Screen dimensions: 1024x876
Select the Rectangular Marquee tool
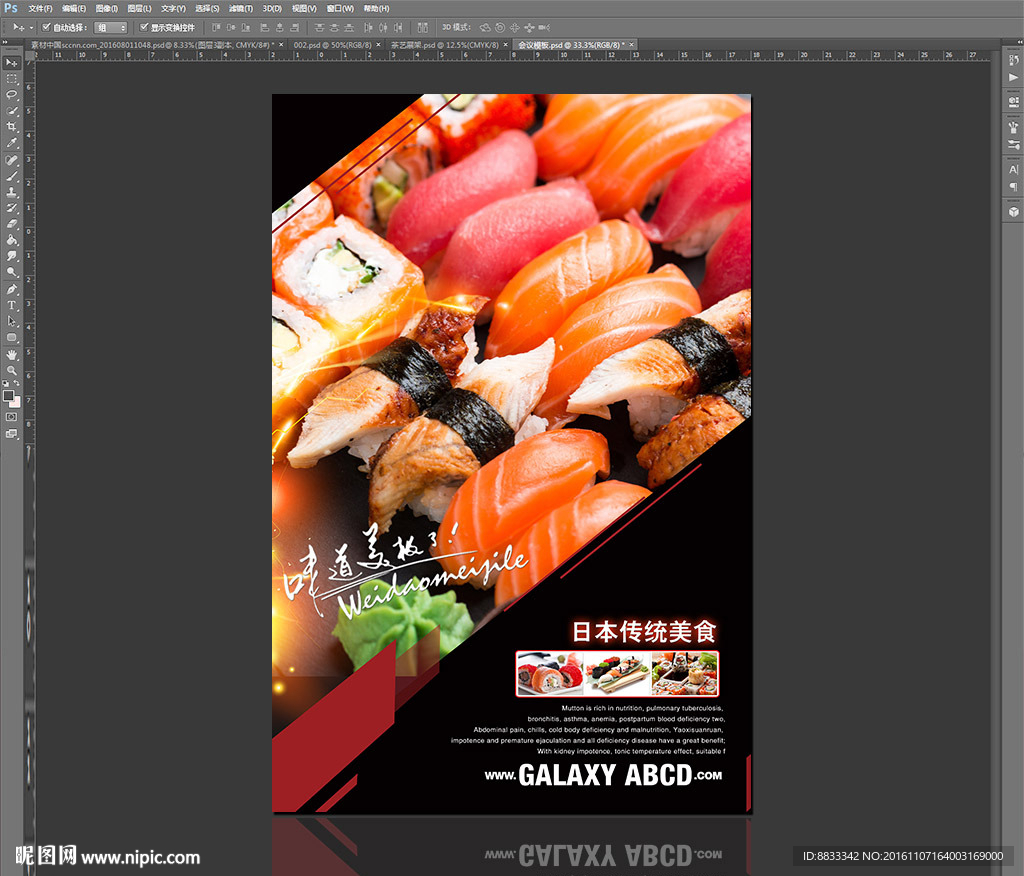coord(12,79)
